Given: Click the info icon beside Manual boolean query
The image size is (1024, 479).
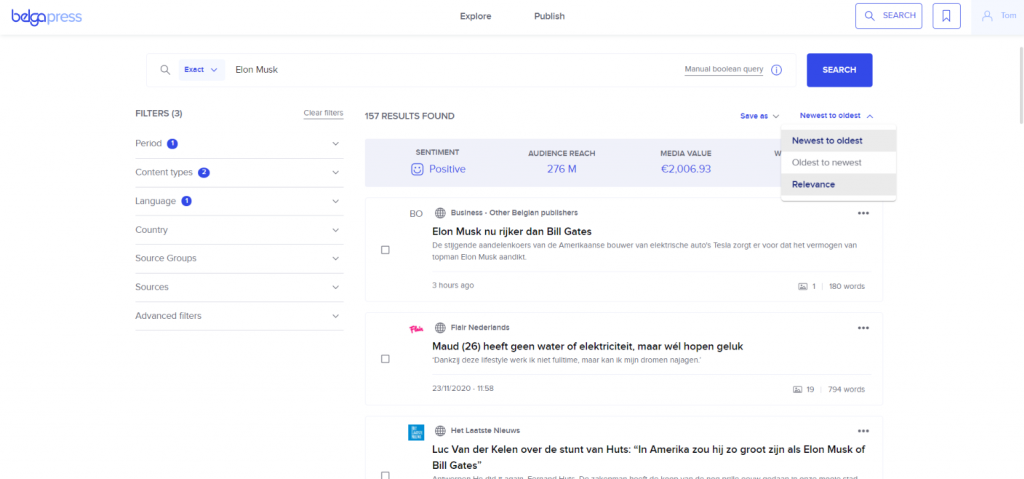Looking at the screenshot, I should pyautogui.click(x=776, y=70).
